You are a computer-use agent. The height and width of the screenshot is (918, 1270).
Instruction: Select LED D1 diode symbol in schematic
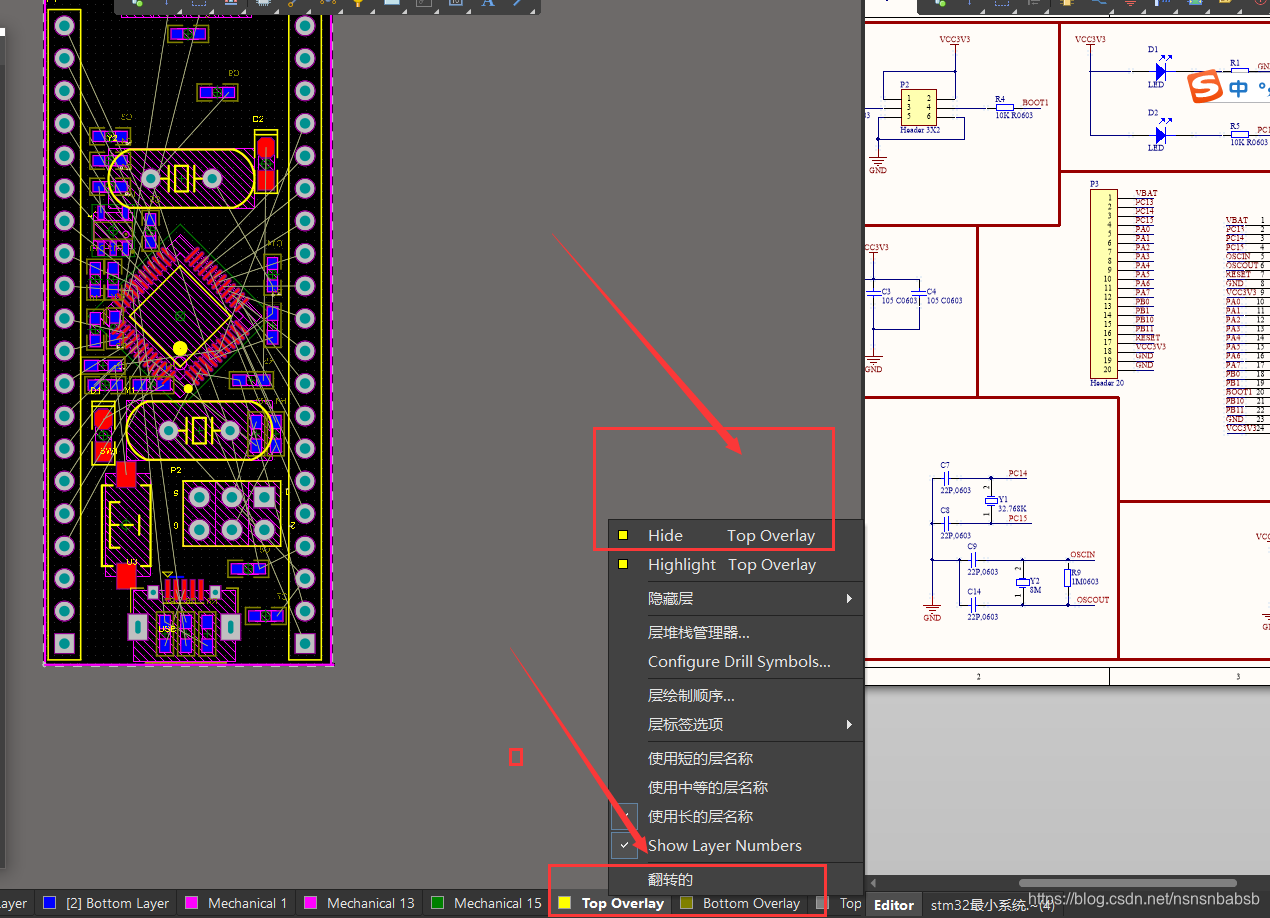(x=1159, y=72)
